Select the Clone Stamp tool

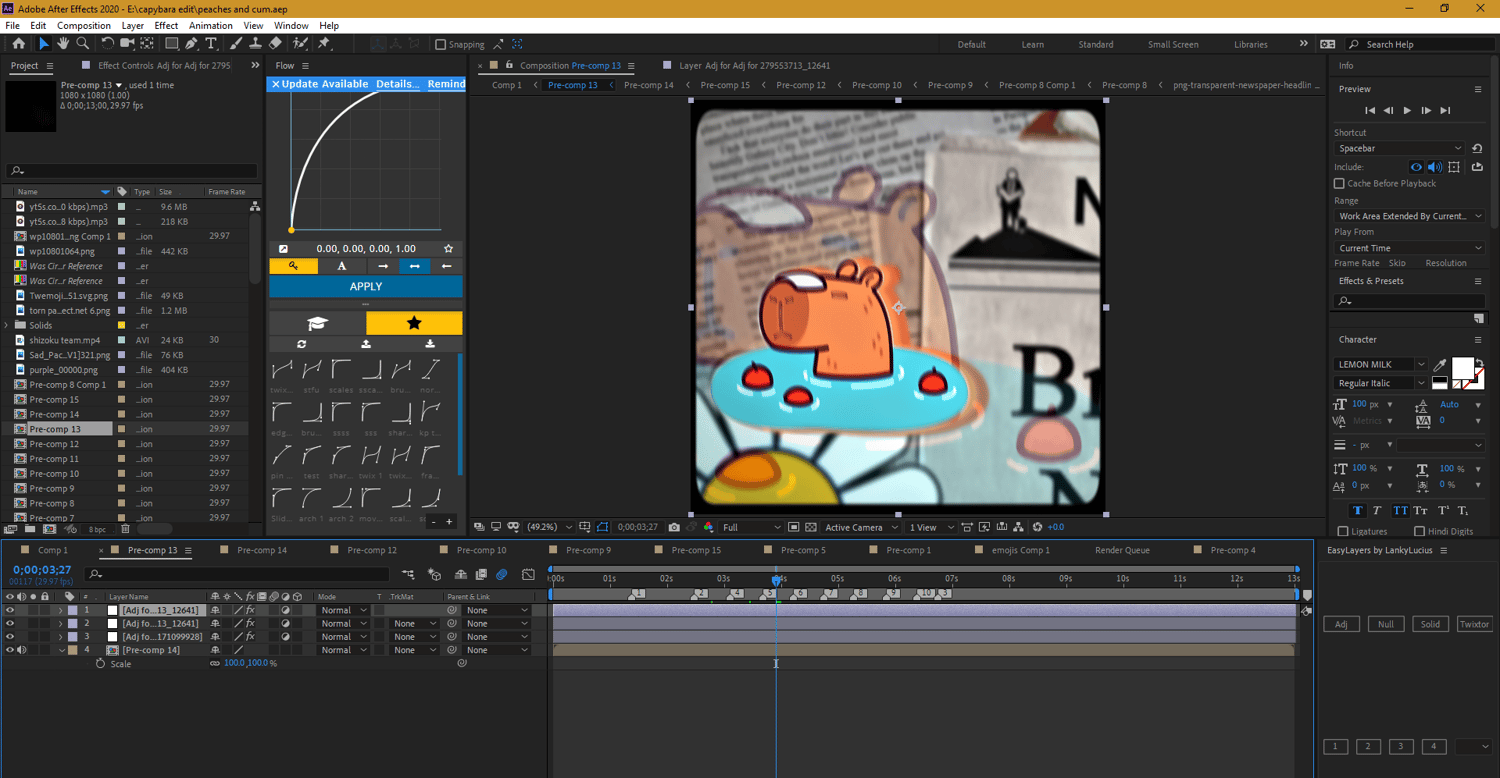coord(255,44)
